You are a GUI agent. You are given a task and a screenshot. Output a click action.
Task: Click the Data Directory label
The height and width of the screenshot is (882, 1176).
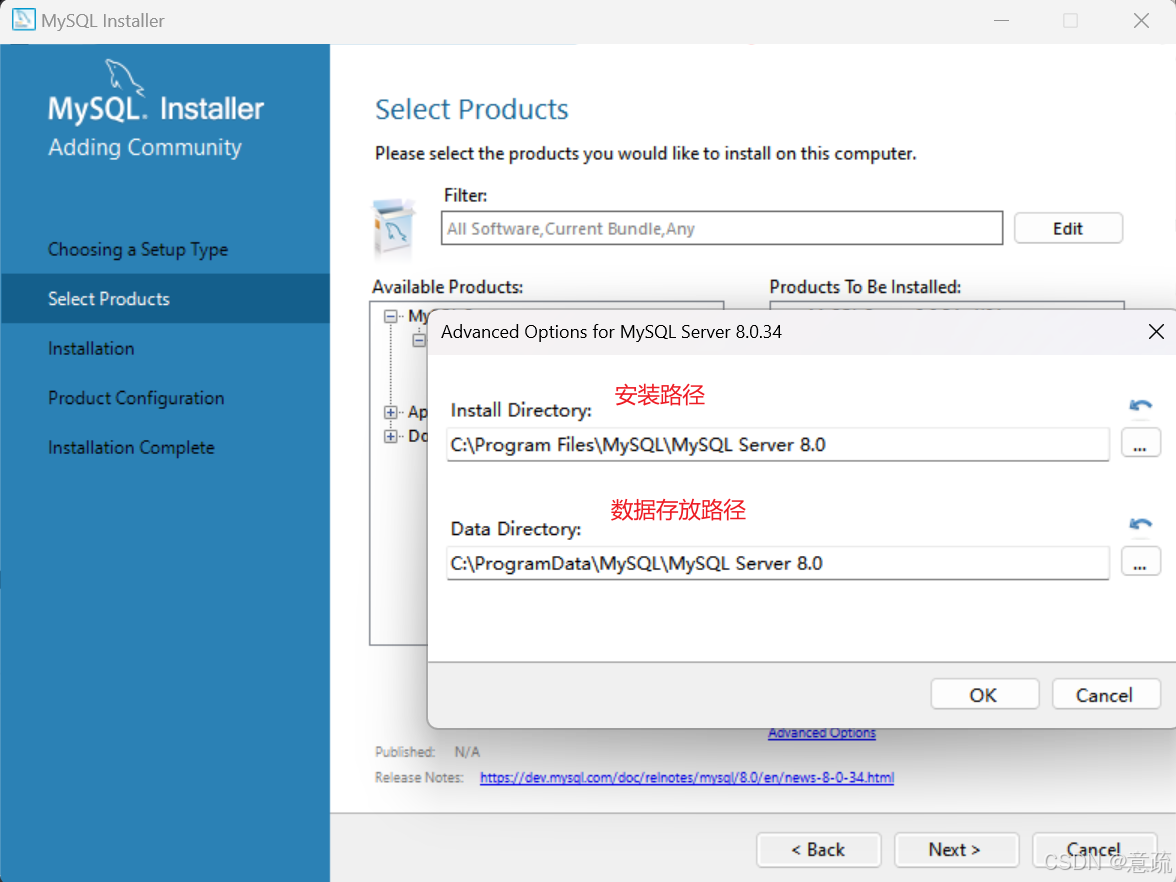(x=516, y=529)
